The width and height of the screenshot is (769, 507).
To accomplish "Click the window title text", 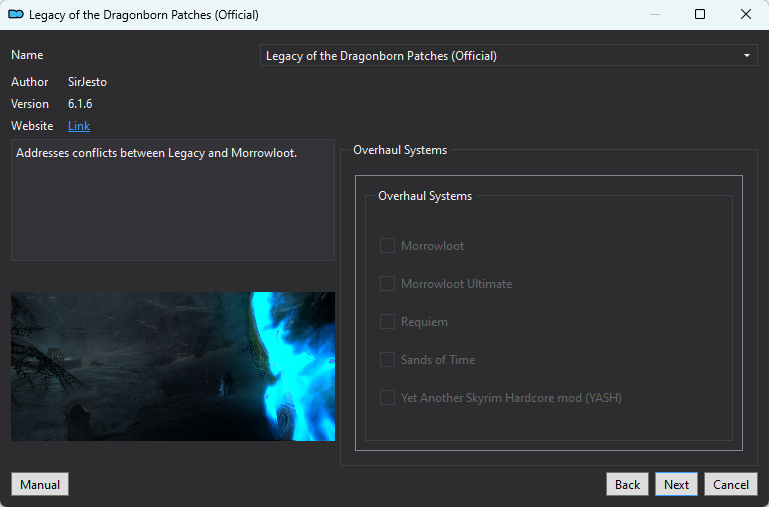I will click(x=144, y=15).
